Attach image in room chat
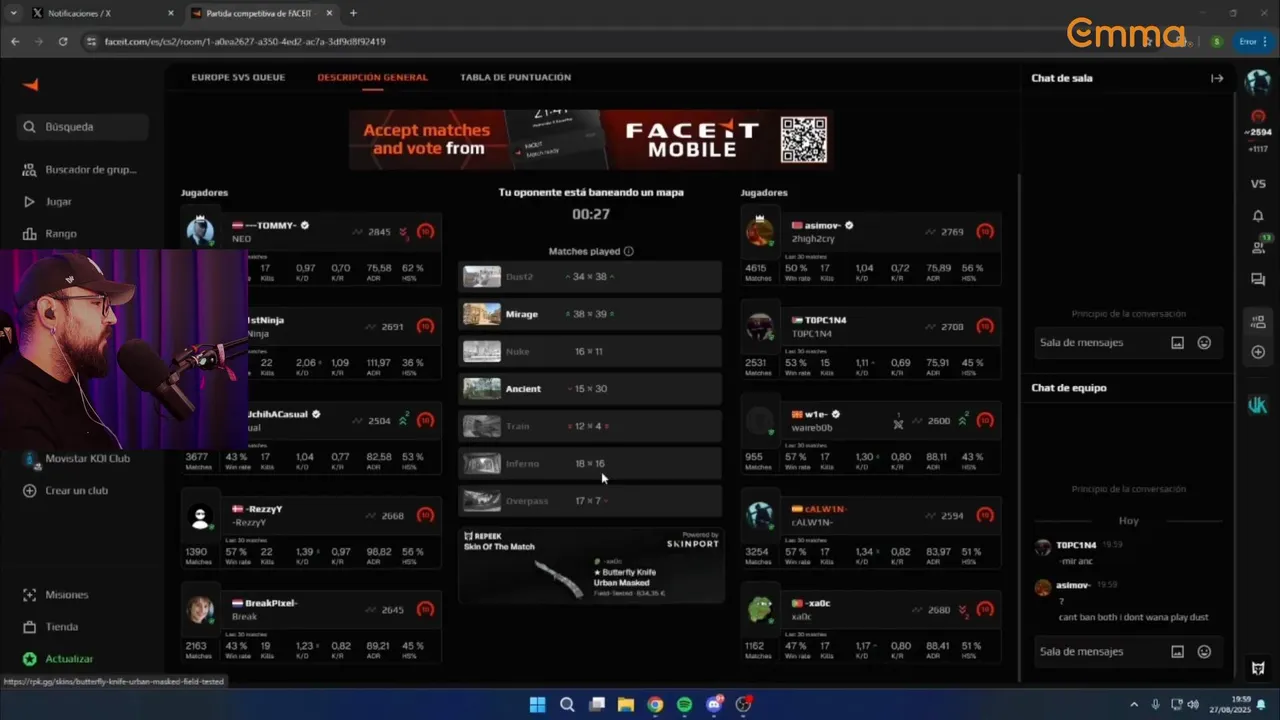Image resolution: width=1280 pixels, height=720 pixels. pyautogui.click(x=1177, y=342)
